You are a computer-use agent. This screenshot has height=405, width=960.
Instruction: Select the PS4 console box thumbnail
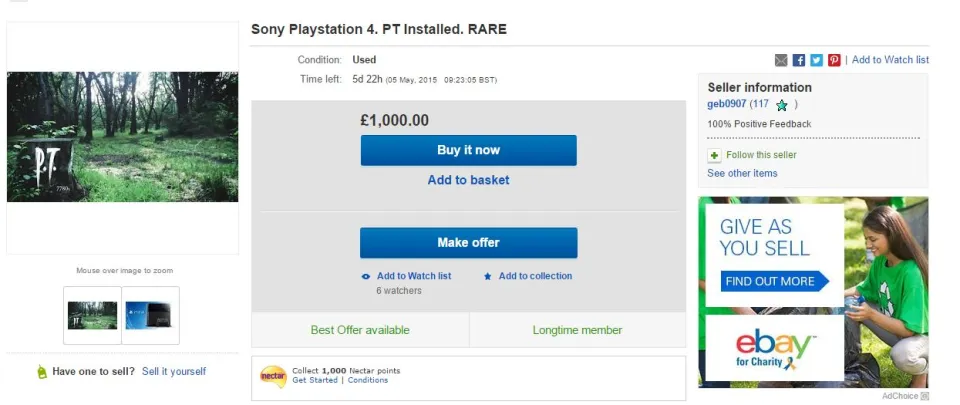[x=150, y=315]
